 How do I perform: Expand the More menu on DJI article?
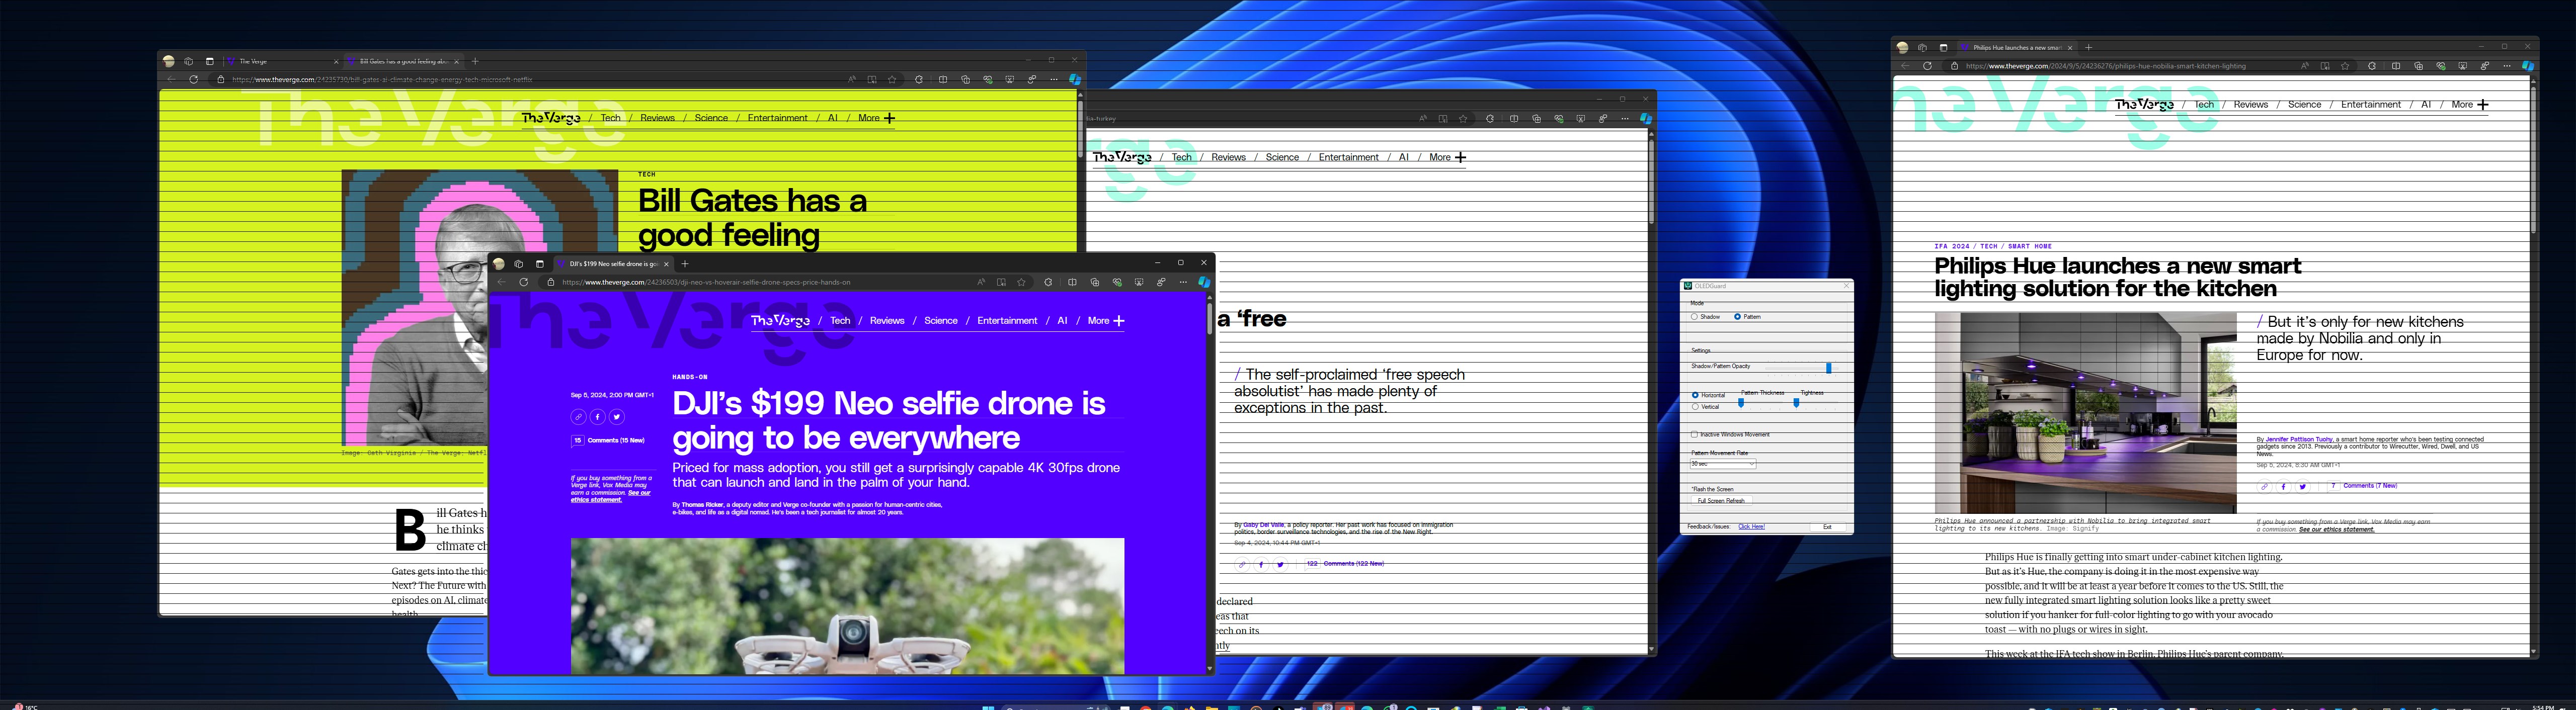[x=1106, y=321]
